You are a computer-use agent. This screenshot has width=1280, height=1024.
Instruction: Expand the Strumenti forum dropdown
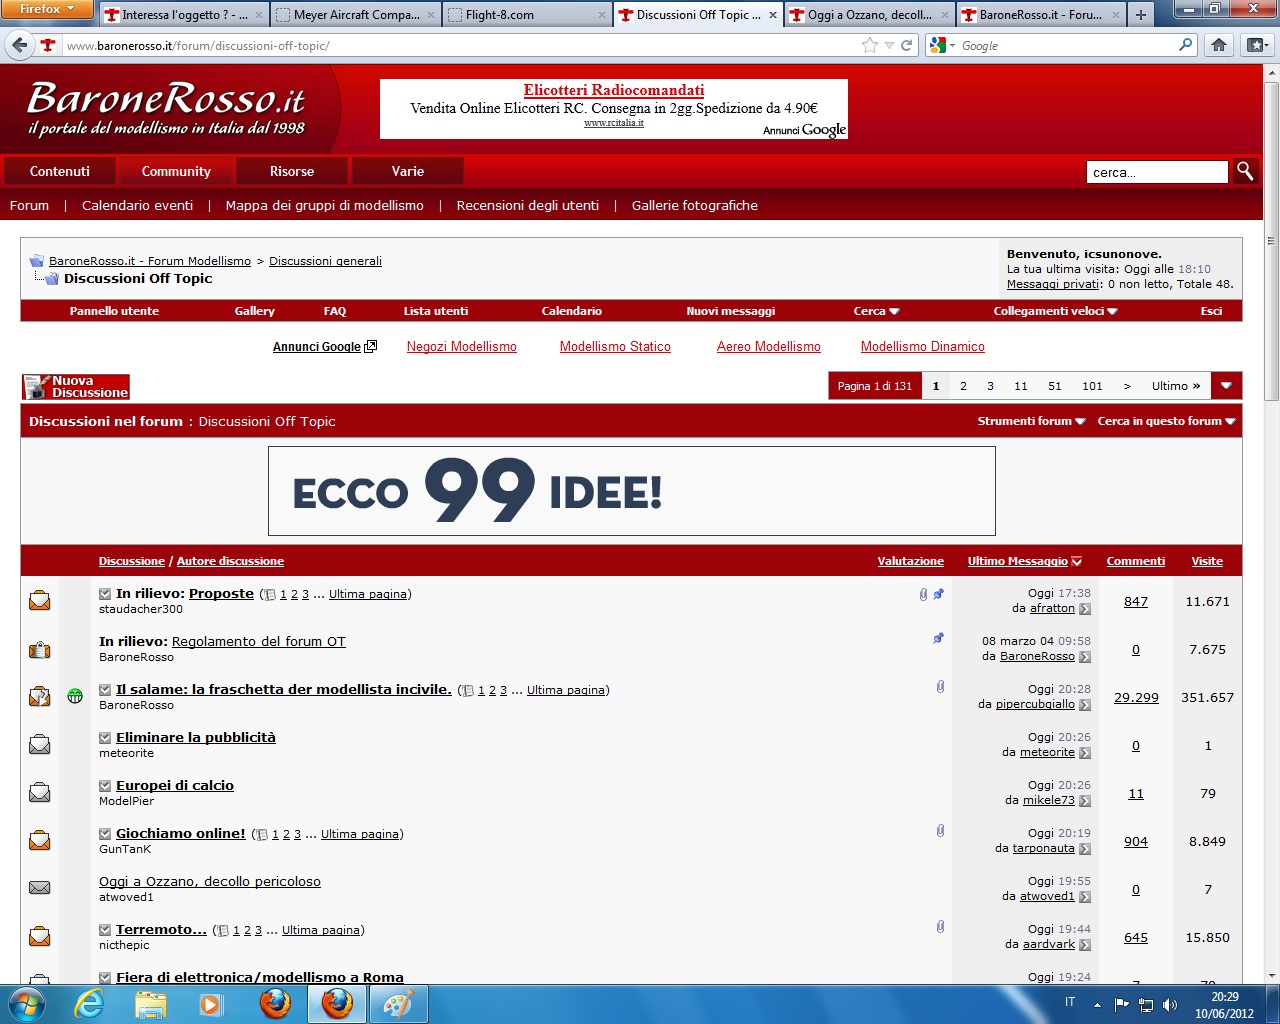[1030, 421]
